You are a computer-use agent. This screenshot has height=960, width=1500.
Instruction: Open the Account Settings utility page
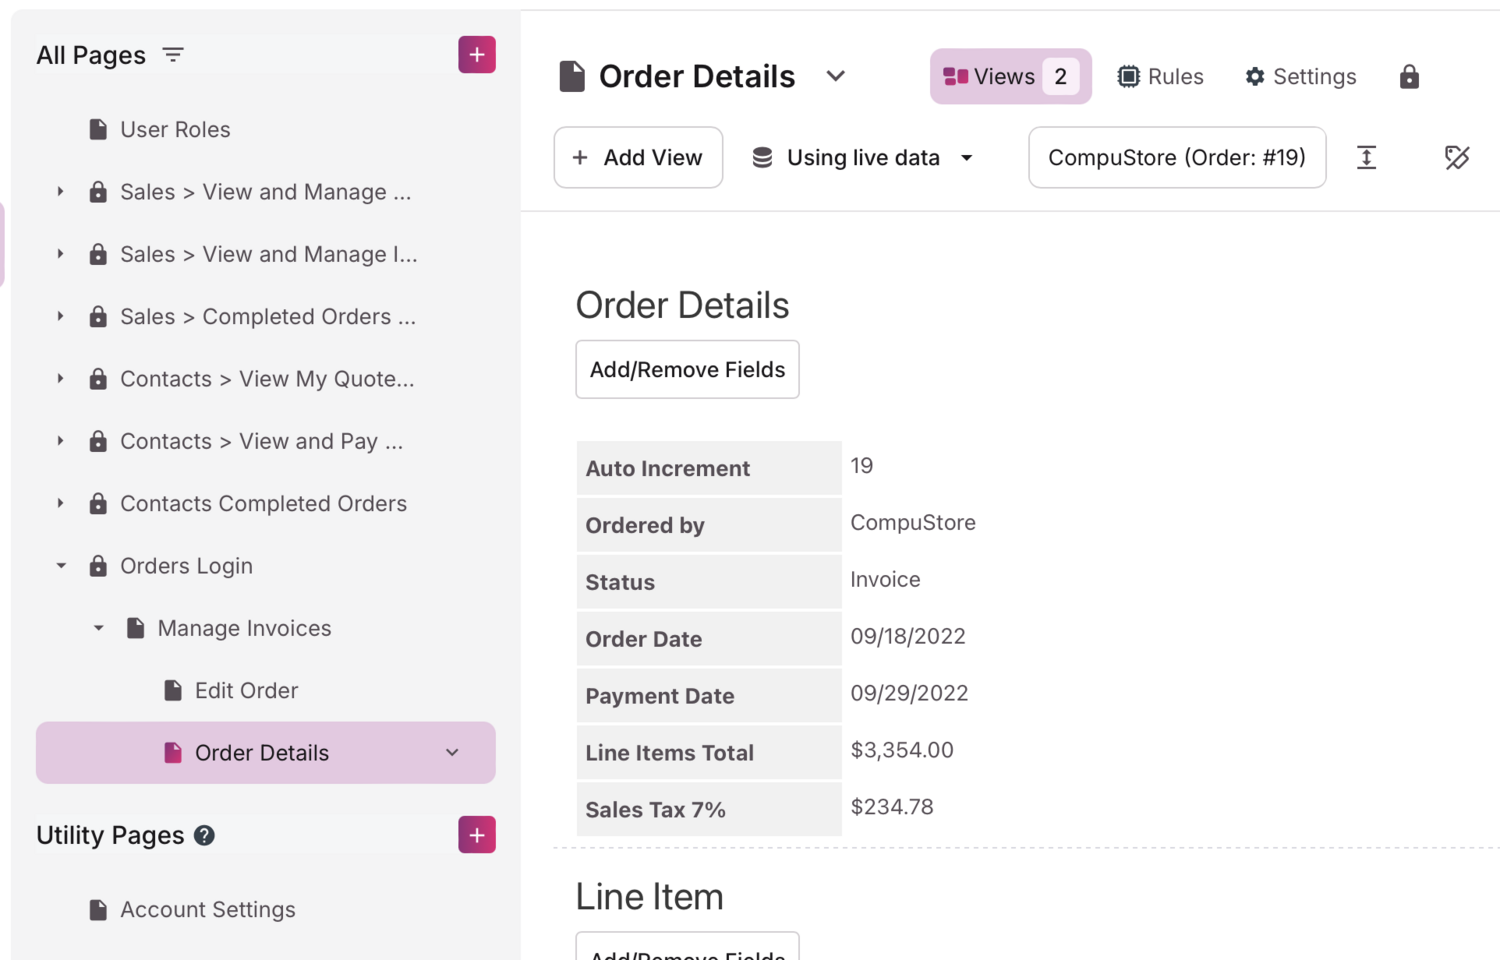click(x=207, y=909)
